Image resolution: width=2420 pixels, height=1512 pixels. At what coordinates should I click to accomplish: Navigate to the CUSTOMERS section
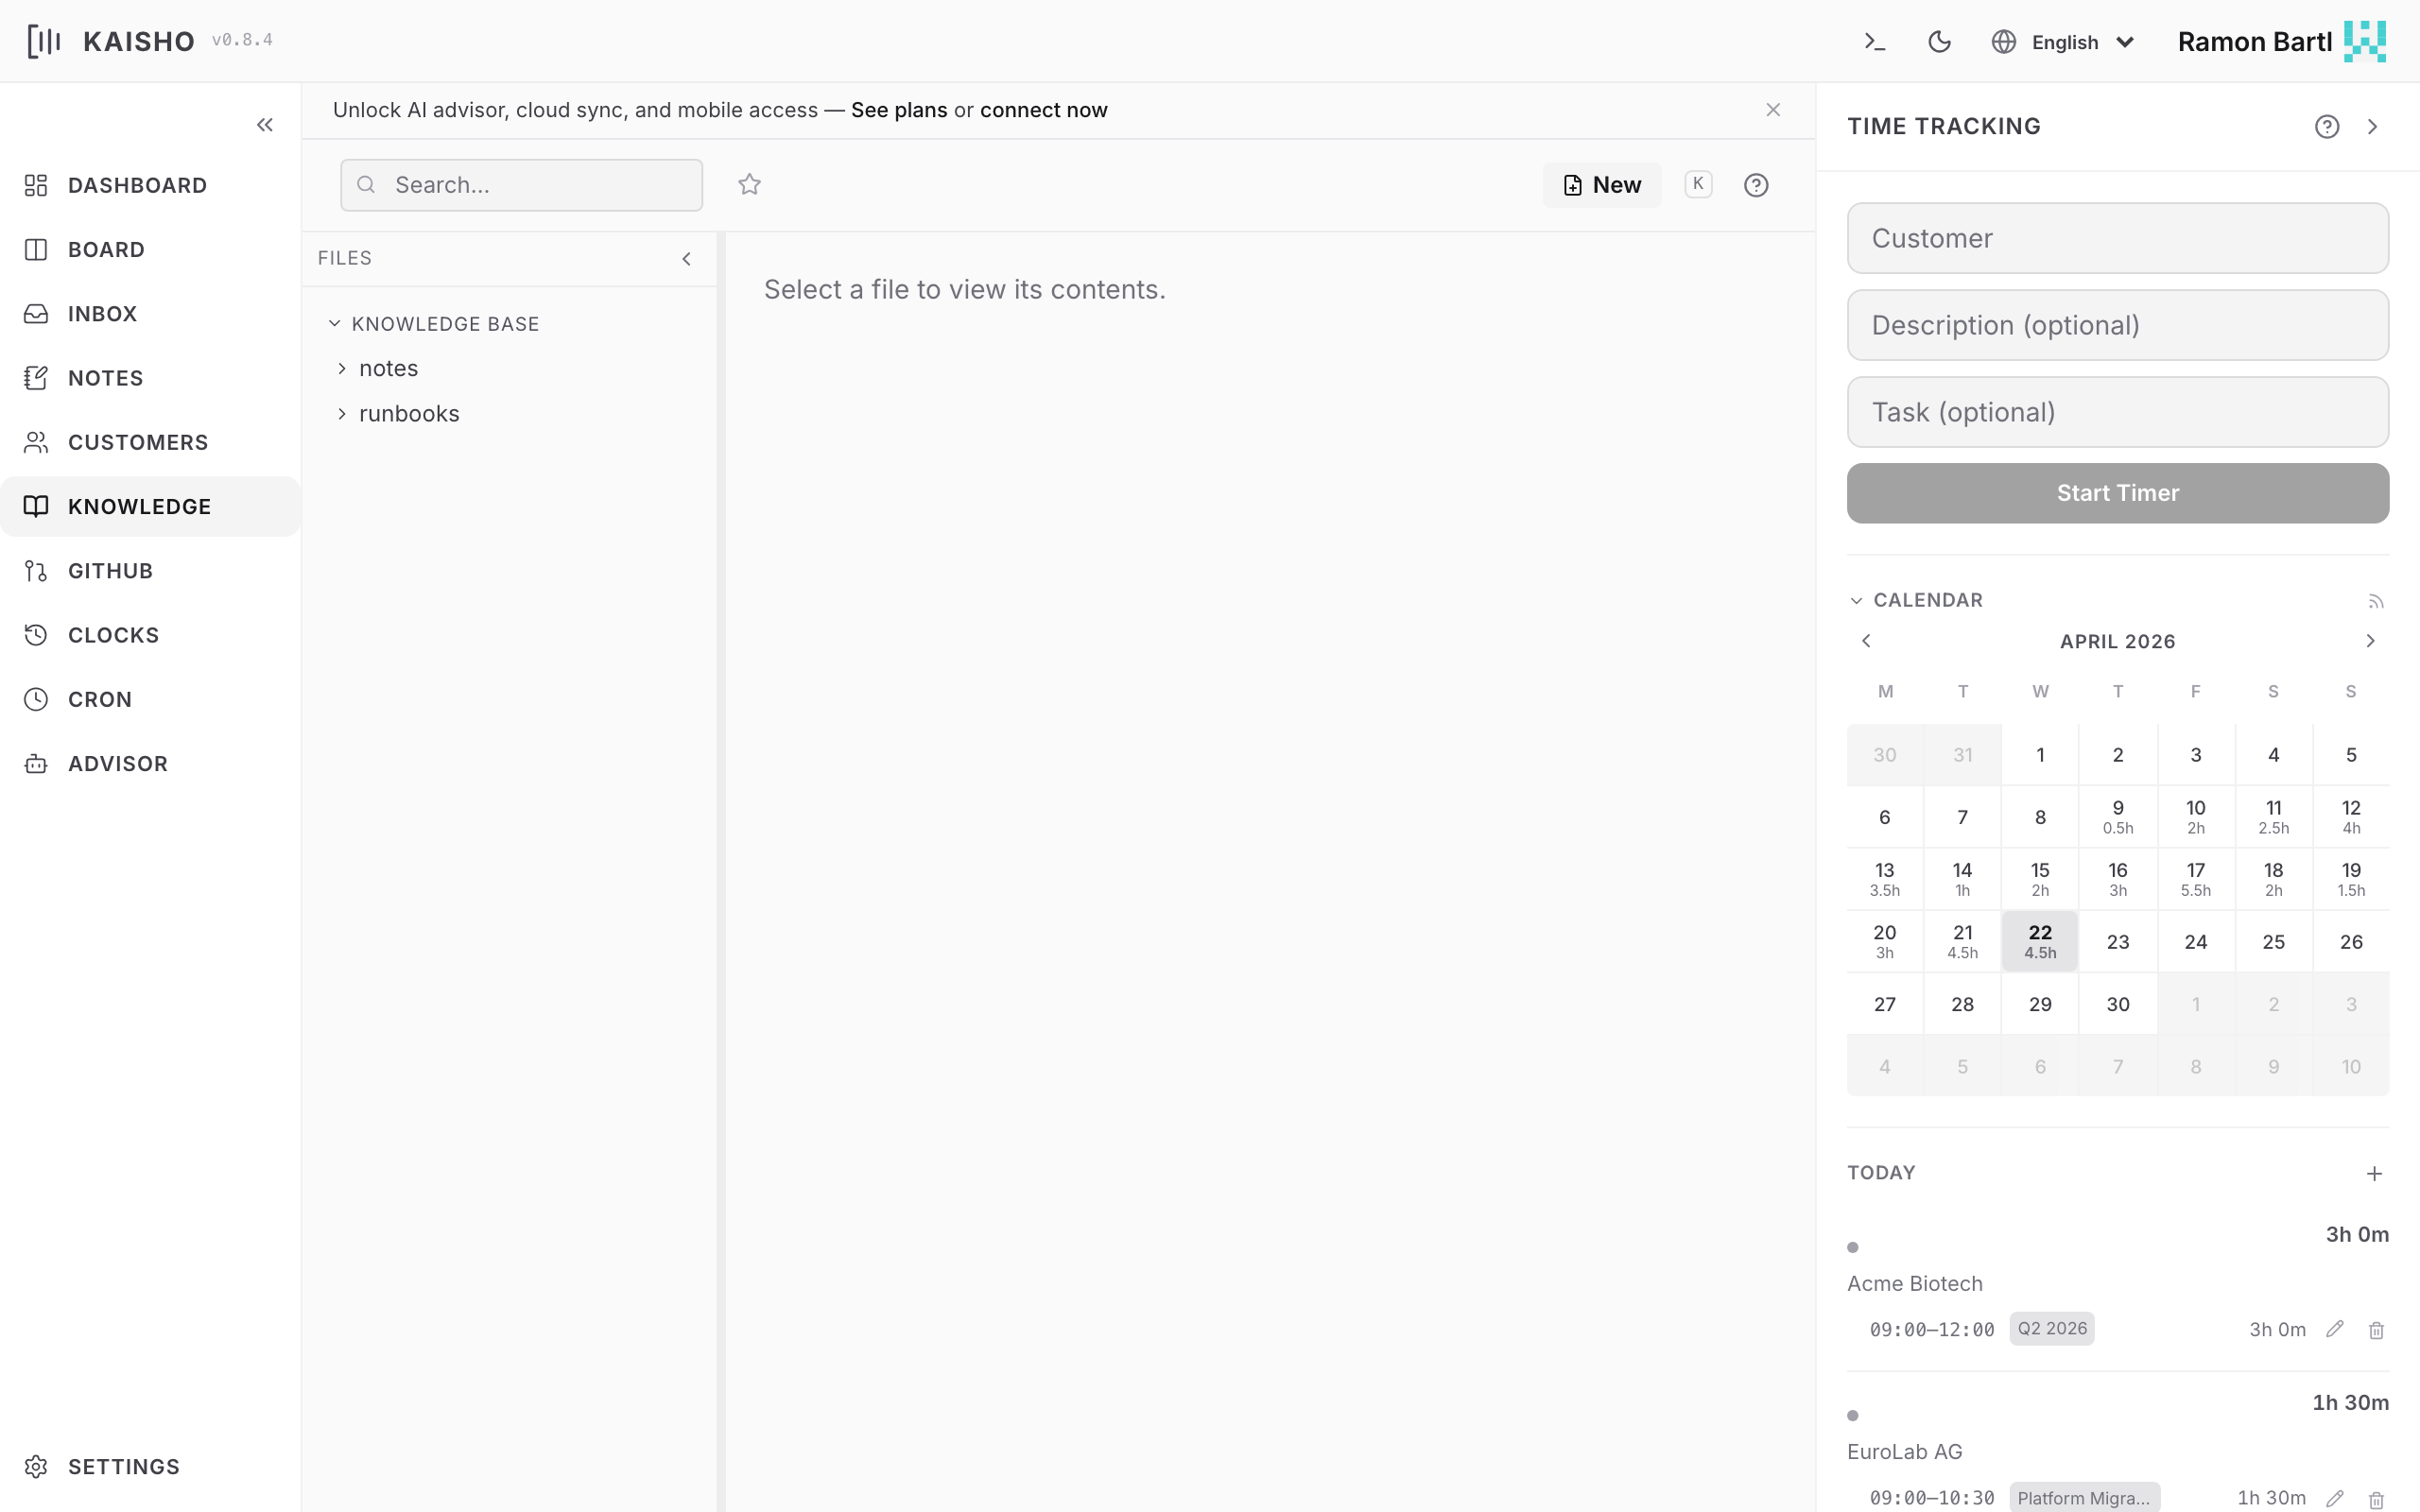138,442
